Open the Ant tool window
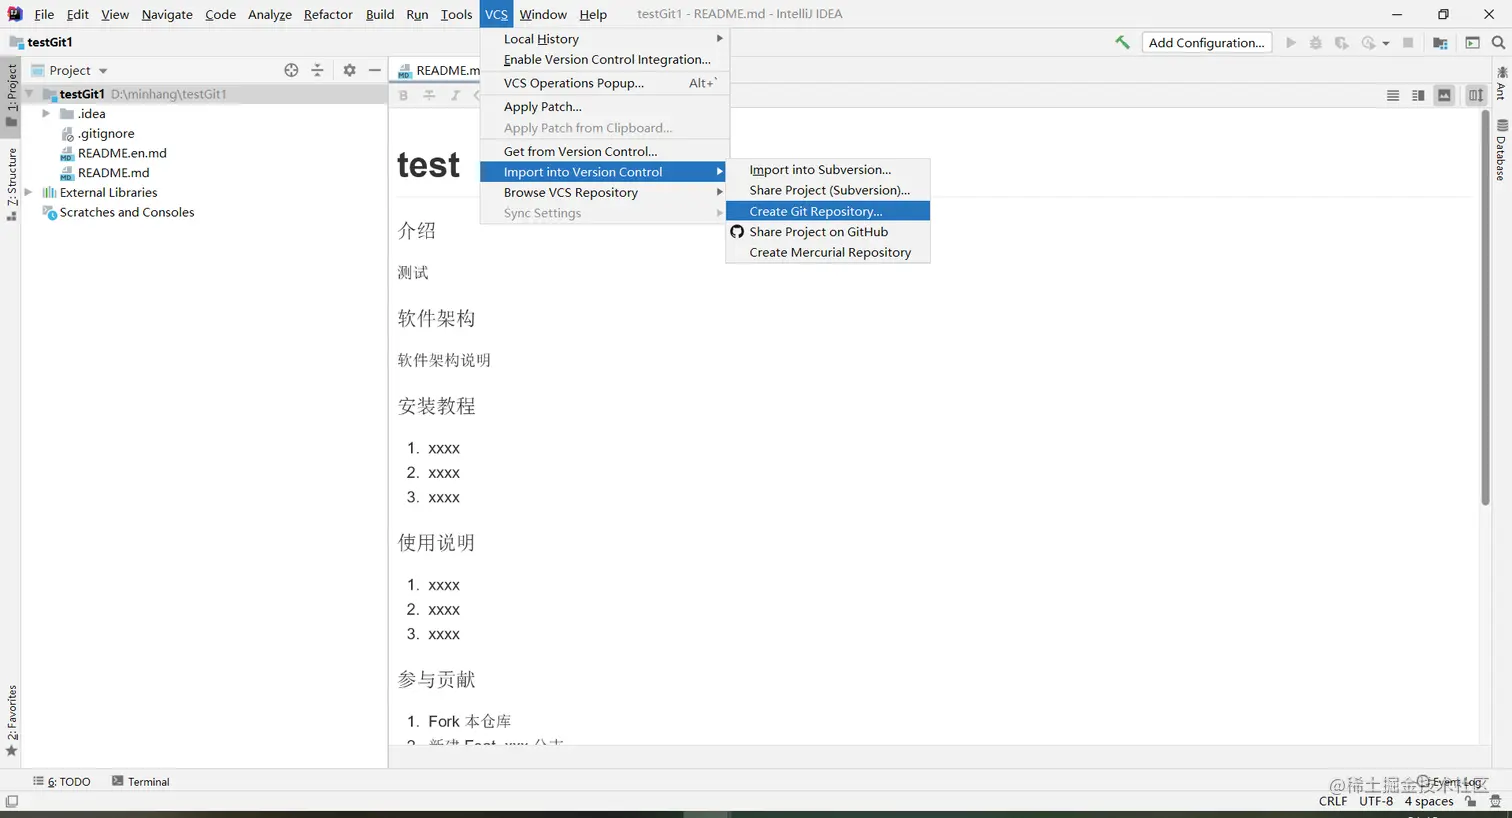 click(x=1502, y=82)
